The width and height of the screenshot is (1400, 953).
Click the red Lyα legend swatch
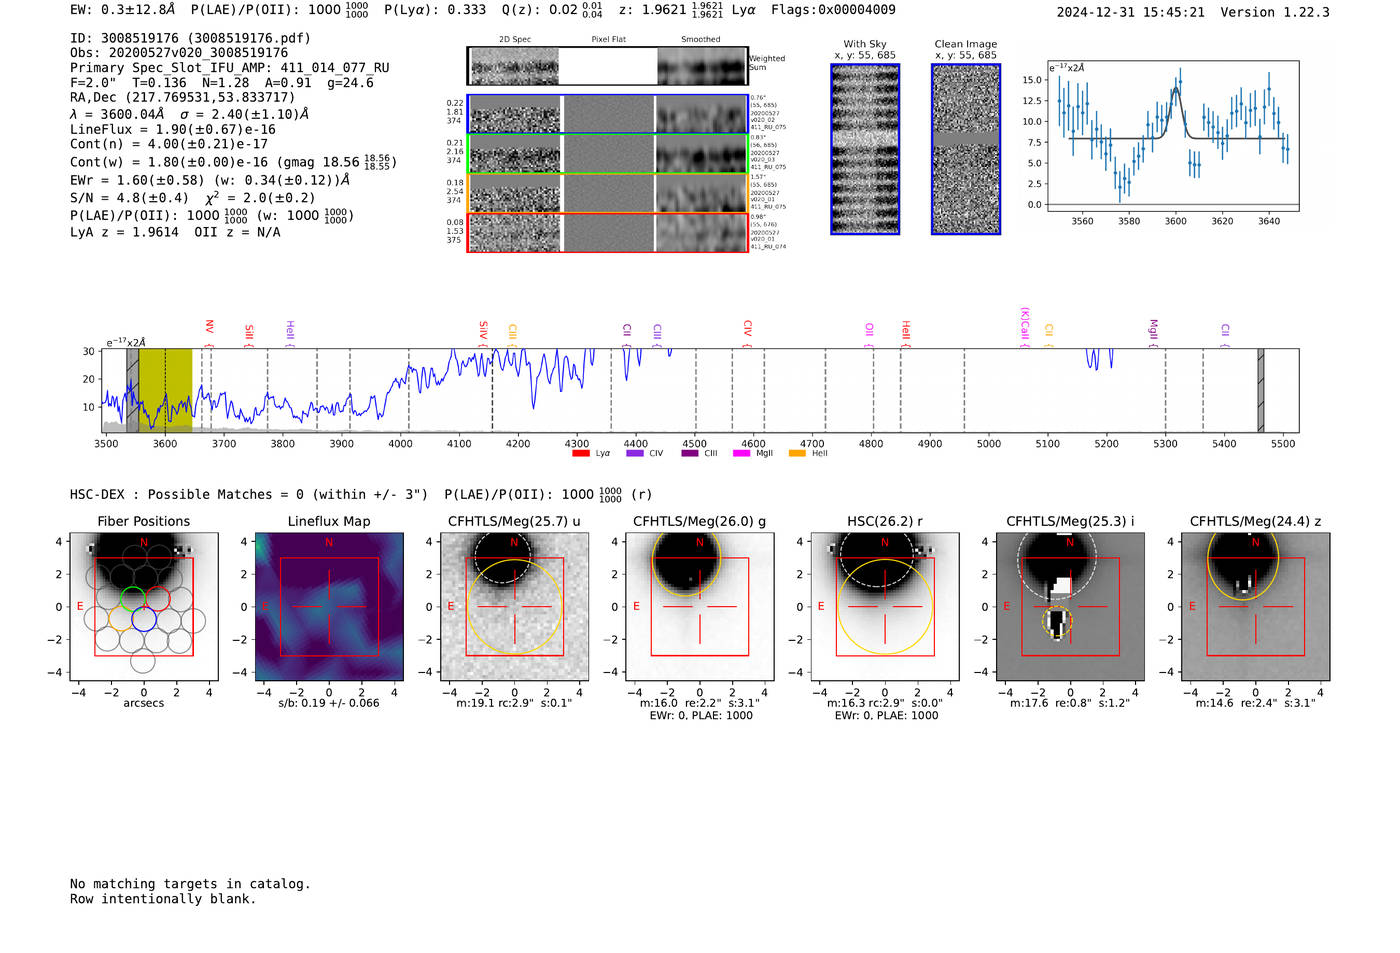[x=581, y=453]
